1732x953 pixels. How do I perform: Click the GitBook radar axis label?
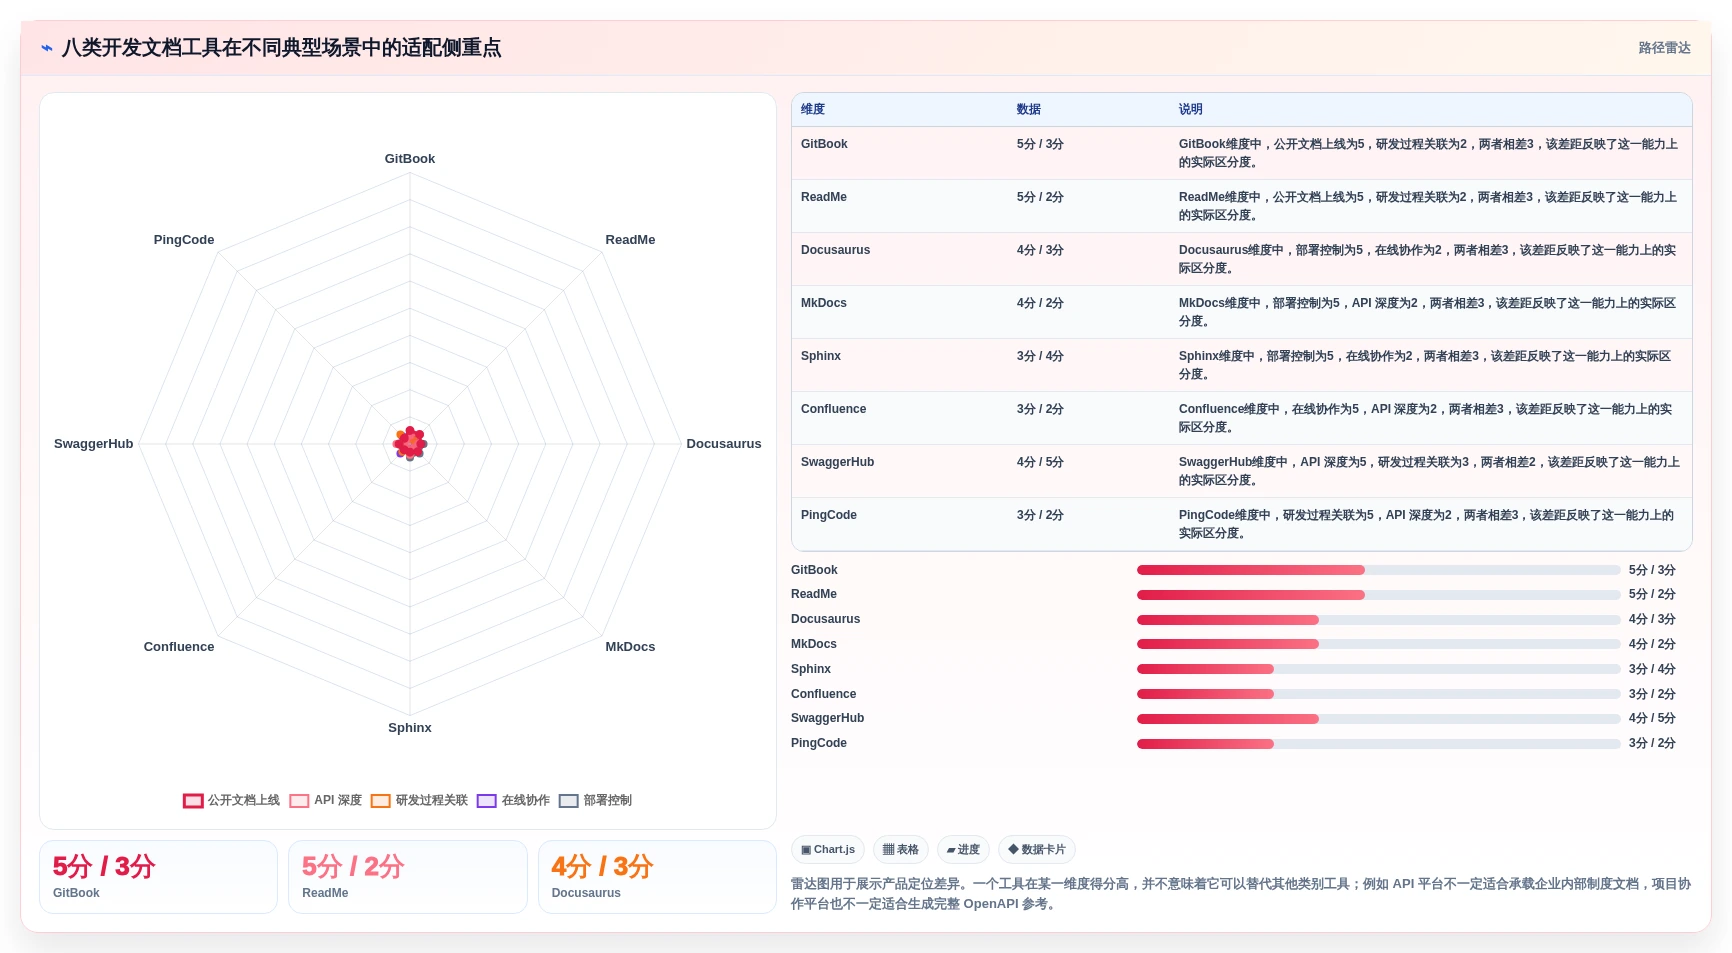(x=410, y=159)
